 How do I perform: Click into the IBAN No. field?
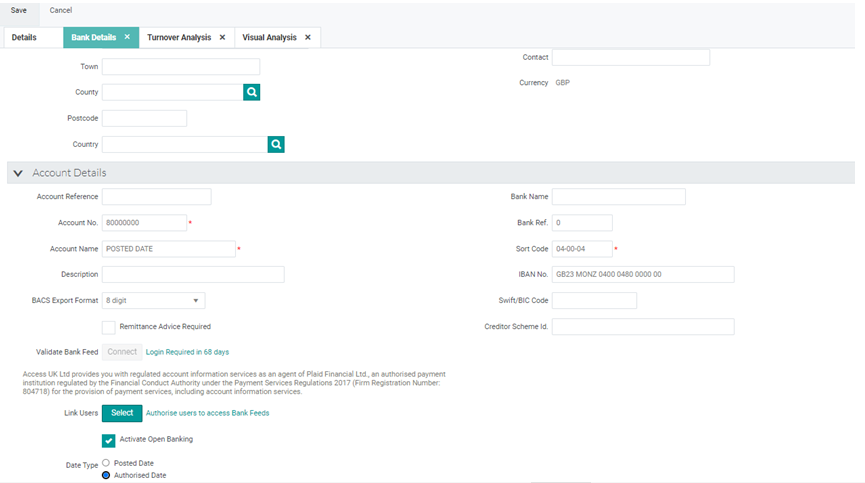coord(642,274)
